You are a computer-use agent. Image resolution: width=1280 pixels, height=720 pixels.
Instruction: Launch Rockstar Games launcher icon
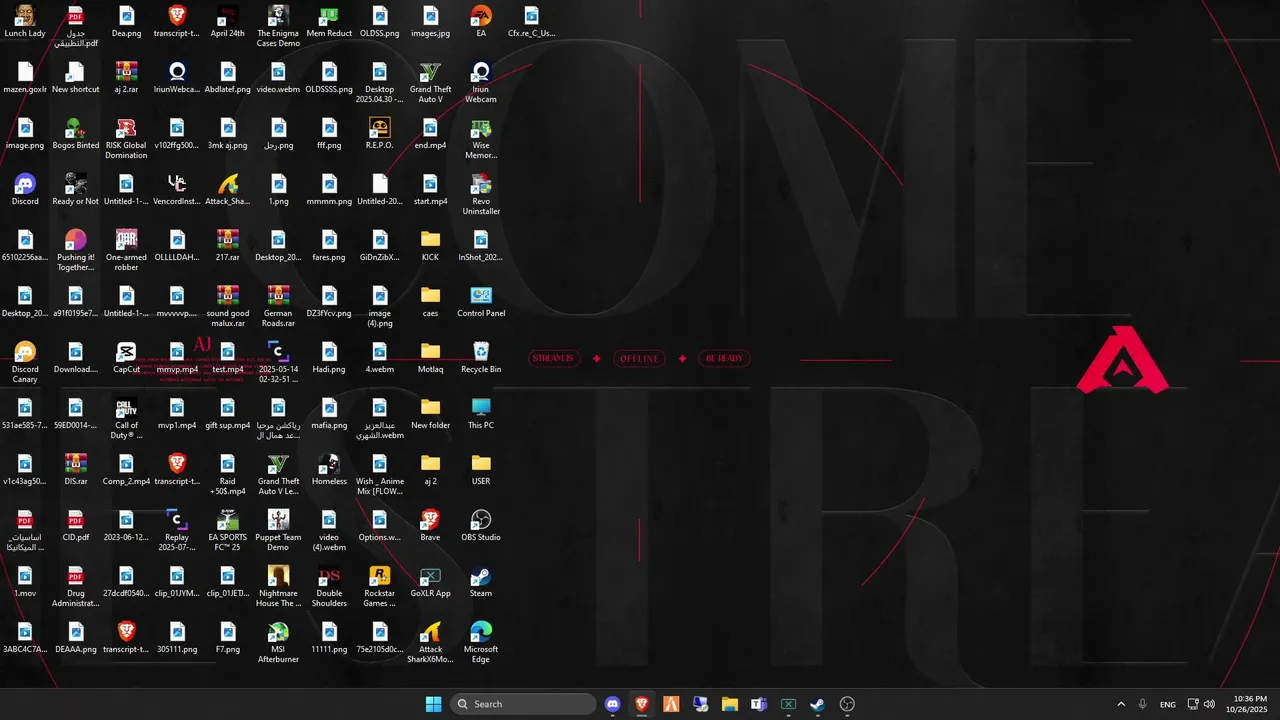(x=379, y=587)
